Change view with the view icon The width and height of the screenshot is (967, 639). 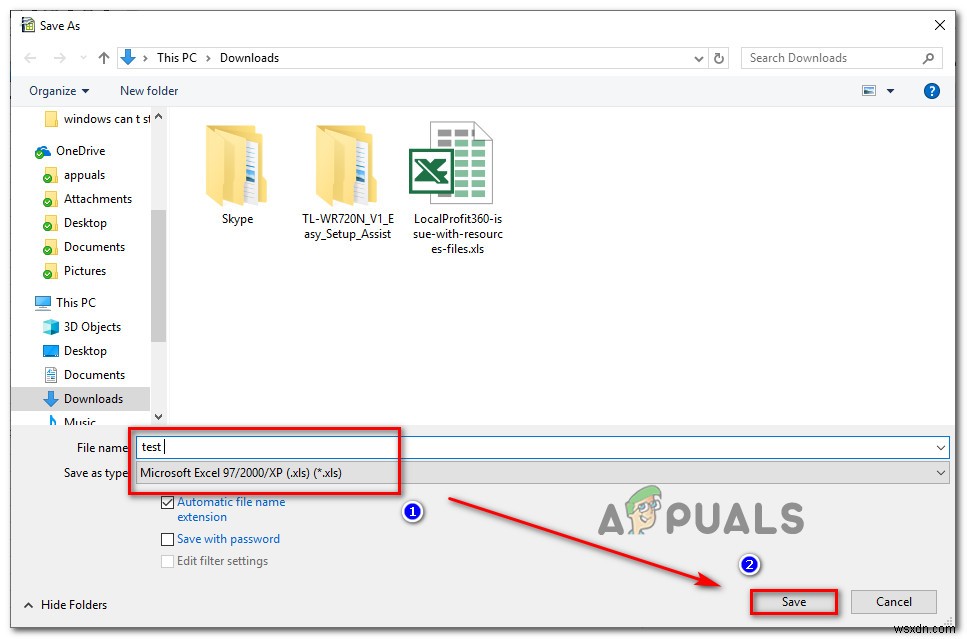coord(868,91)
